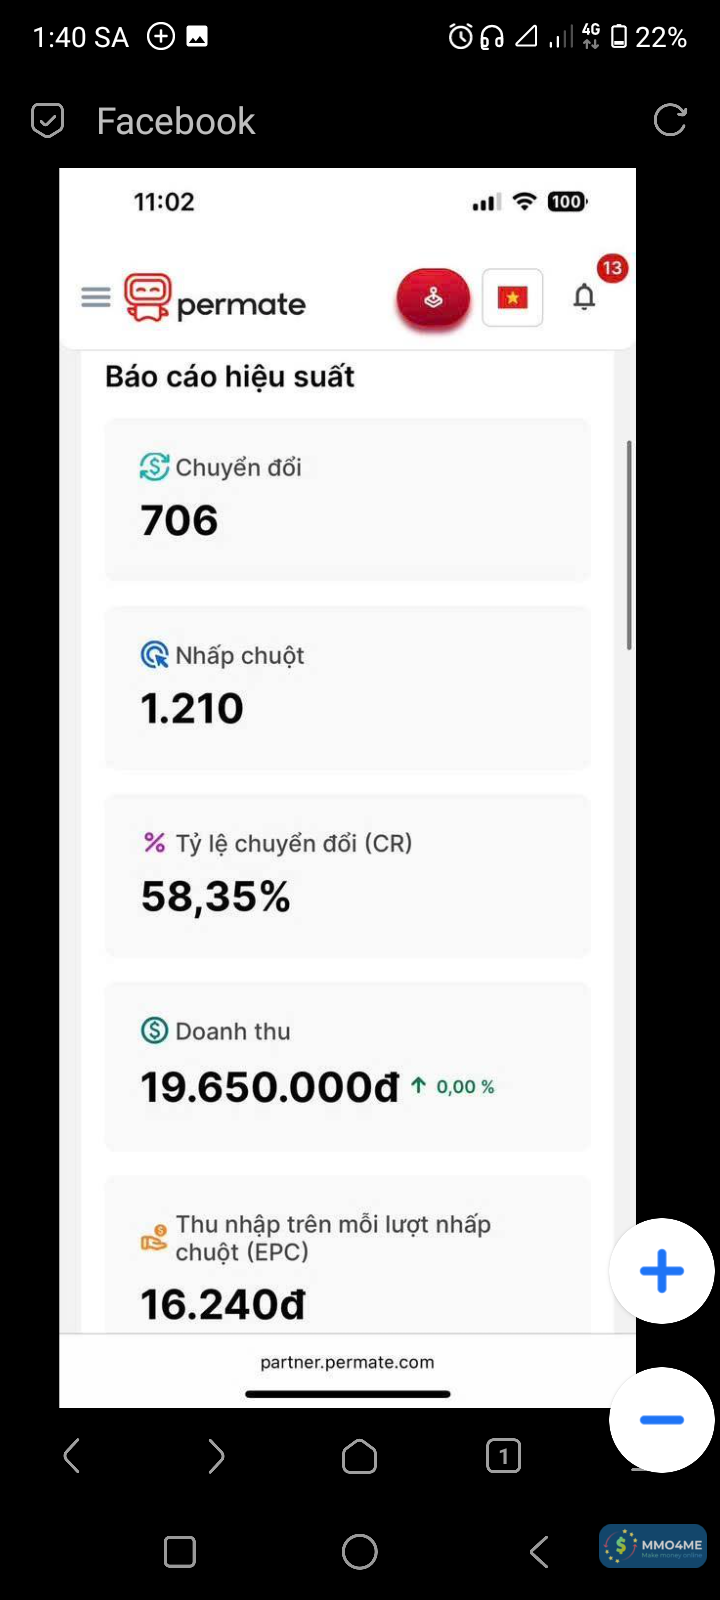Zoom in with the blue plus button
Screen dimensions: 720x1600
coord(661,1271)
